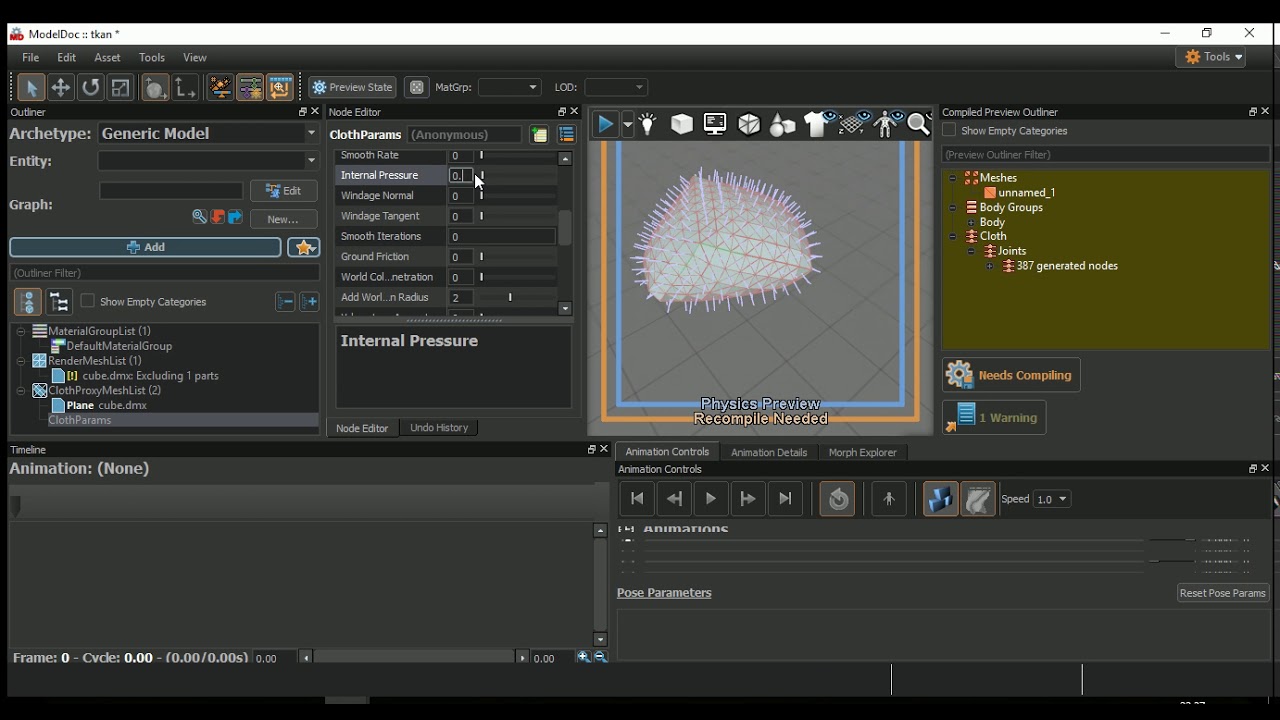Click the magnifier icon in viewport toolbar

pos(919,124)
